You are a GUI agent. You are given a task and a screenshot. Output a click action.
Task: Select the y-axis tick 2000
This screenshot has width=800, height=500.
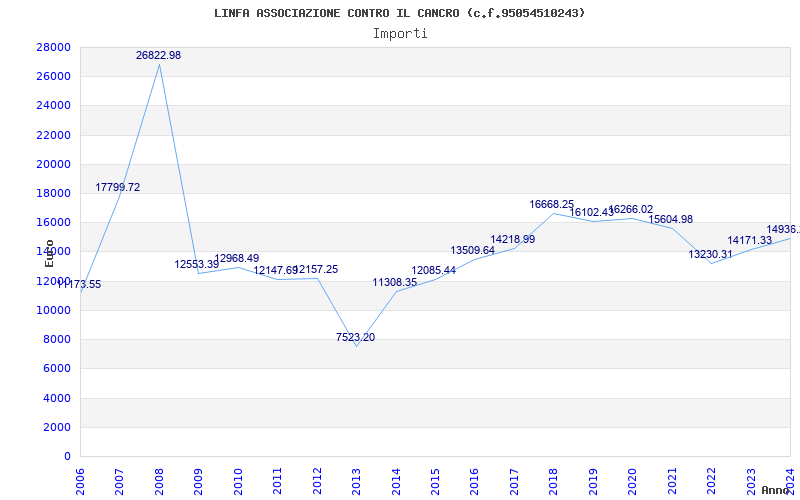(x=57, y=428)
